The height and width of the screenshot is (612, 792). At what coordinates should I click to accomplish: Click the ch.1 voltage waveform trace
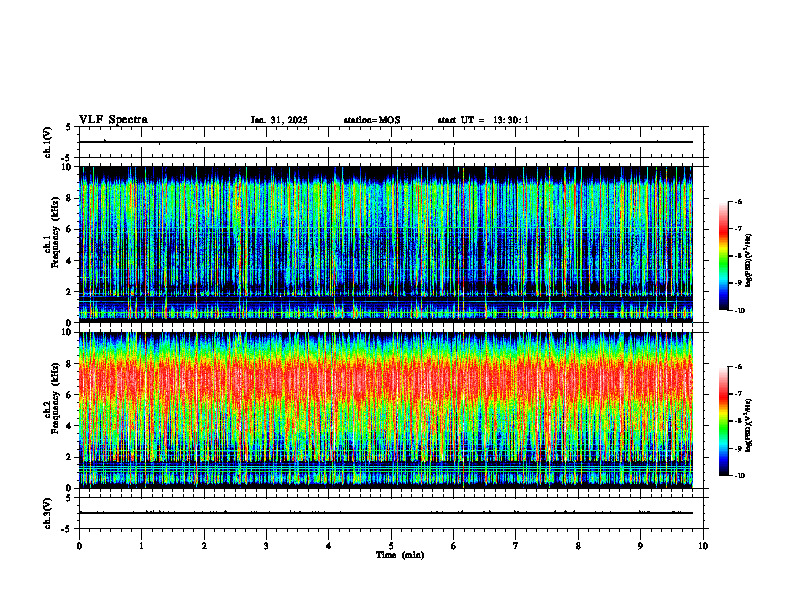(386, 142)
